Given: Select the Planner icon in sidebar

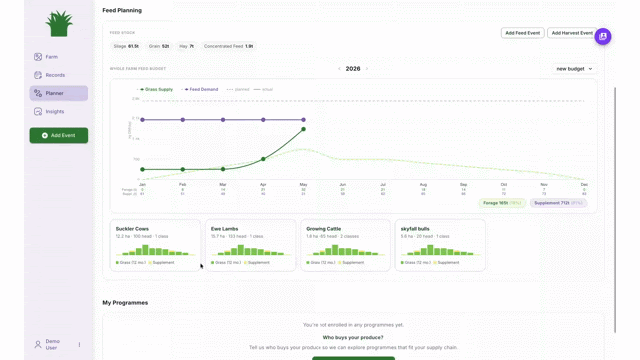Looking at the screenshot, I should point(38,93).
